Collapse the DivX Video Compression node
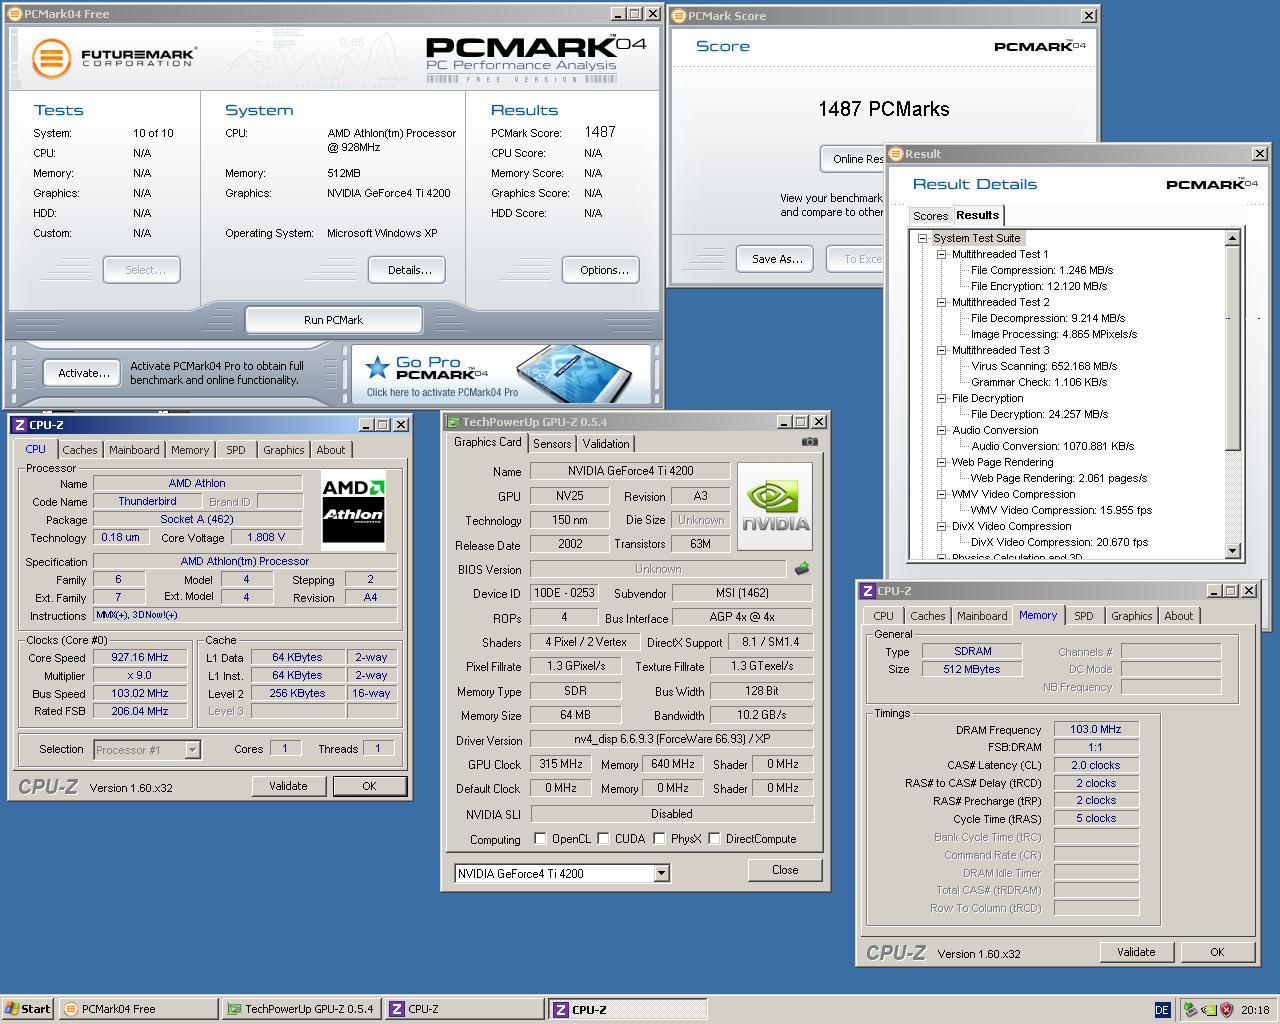The image size is (1280, 1024). pos(942,526)
